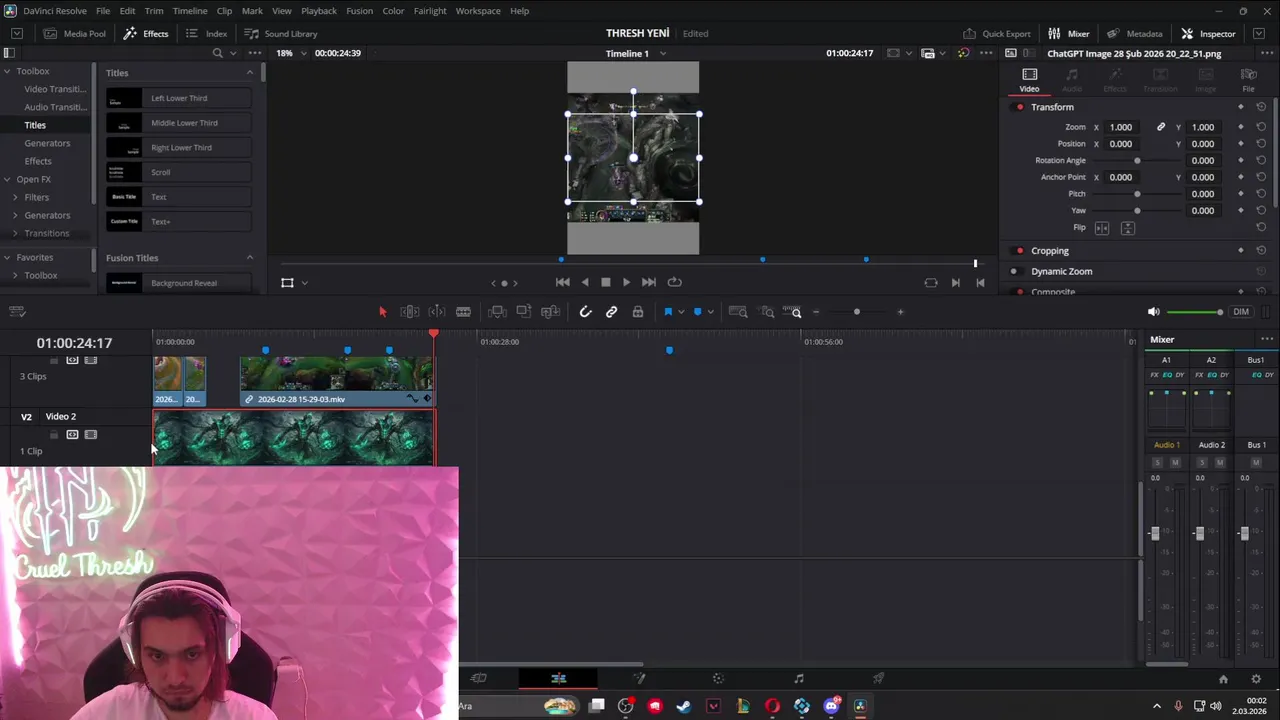Toggle the Transform section enable switch

click(x=1020, y=107)
